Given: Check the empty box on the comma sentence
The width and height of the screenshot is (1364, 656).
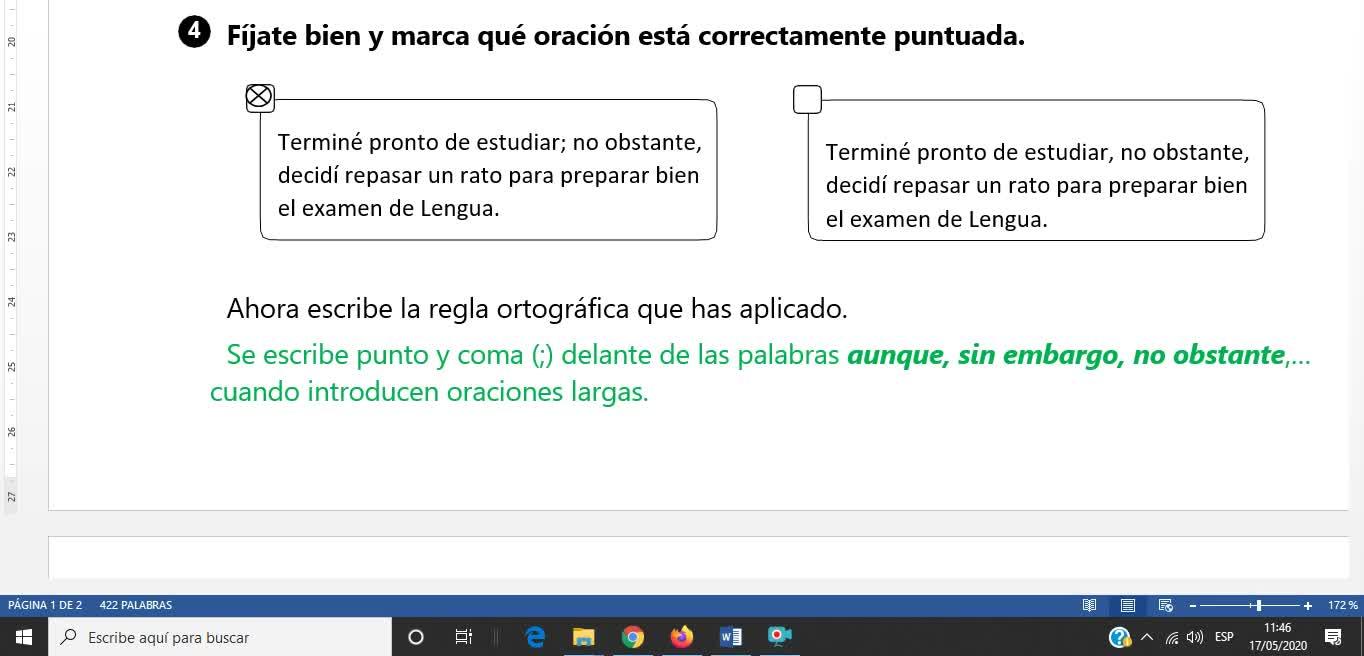Looking at the screenshot, I should (x=807, y=99).
